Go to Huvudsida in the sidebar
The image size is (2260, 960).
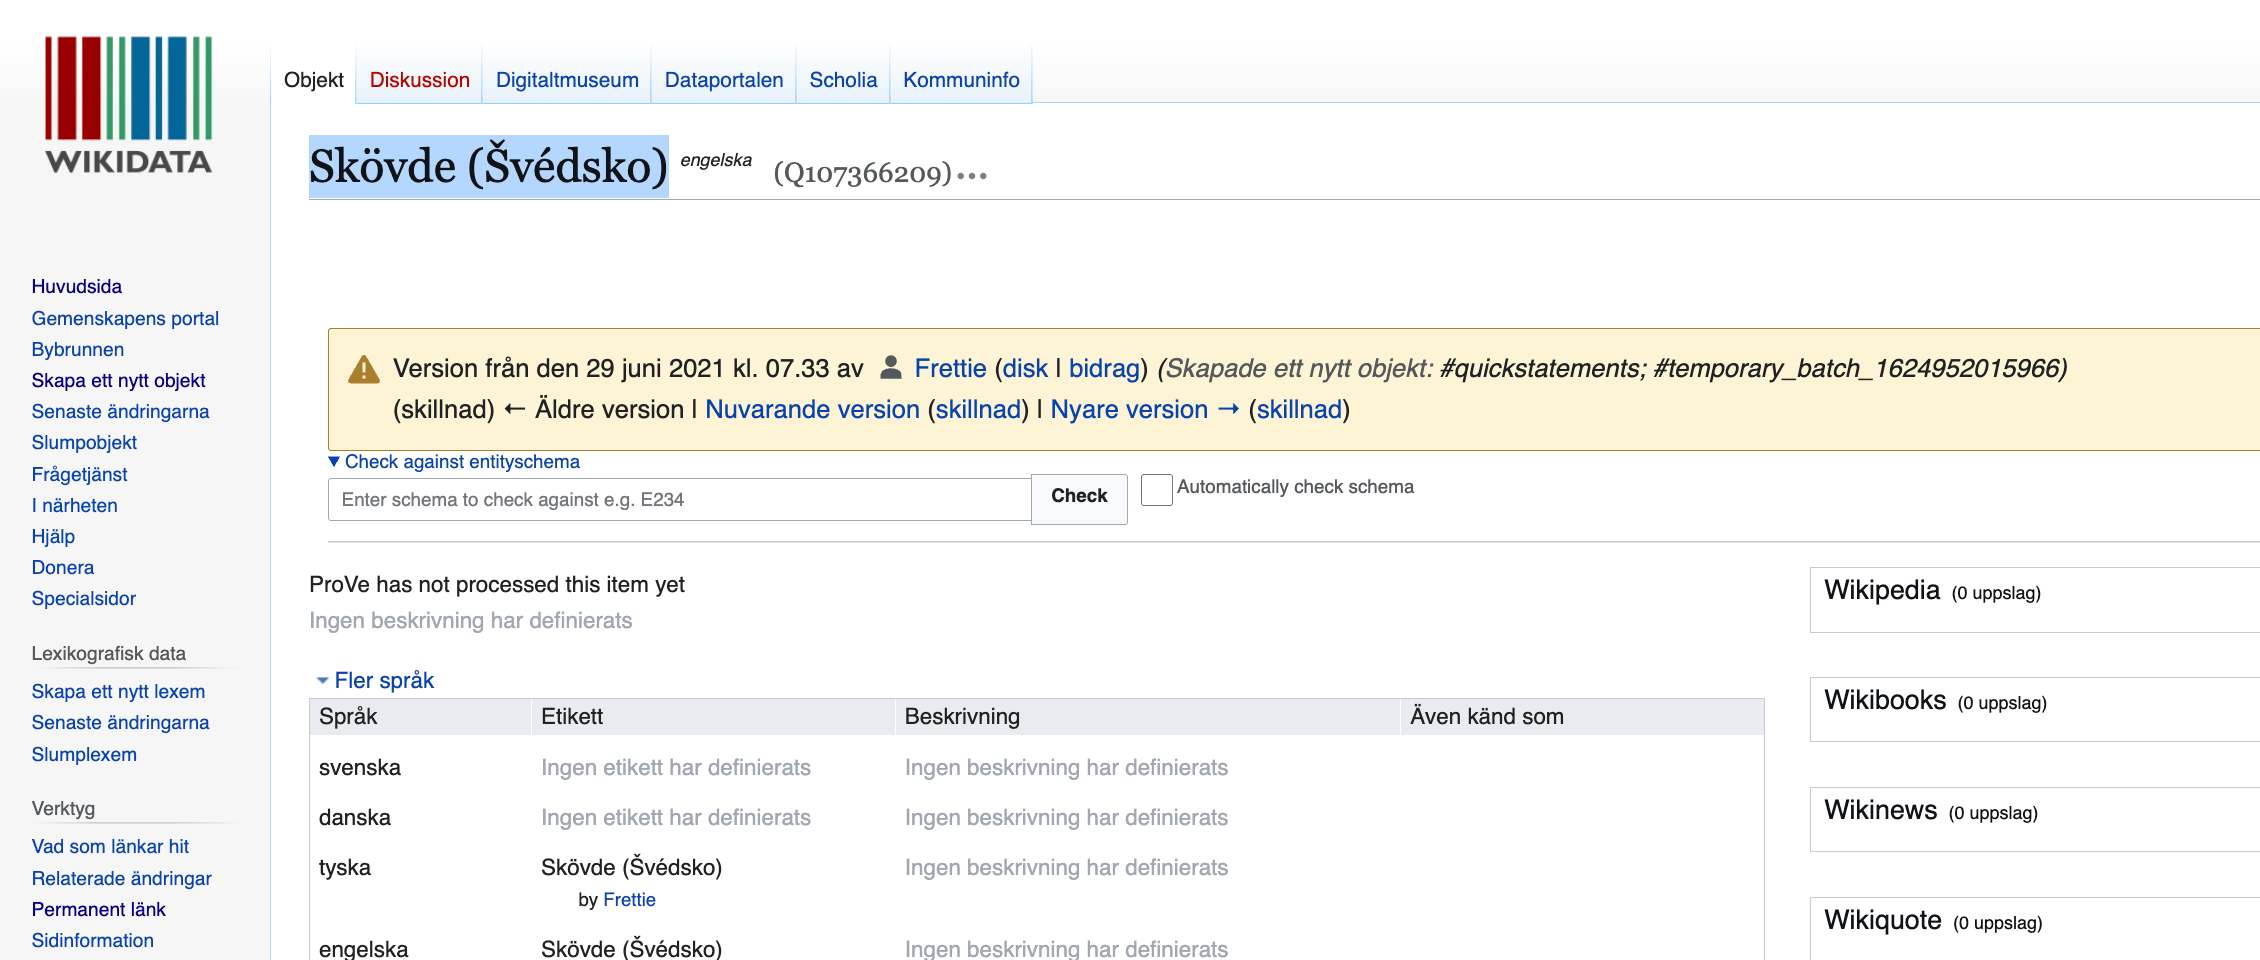point(76,286)
